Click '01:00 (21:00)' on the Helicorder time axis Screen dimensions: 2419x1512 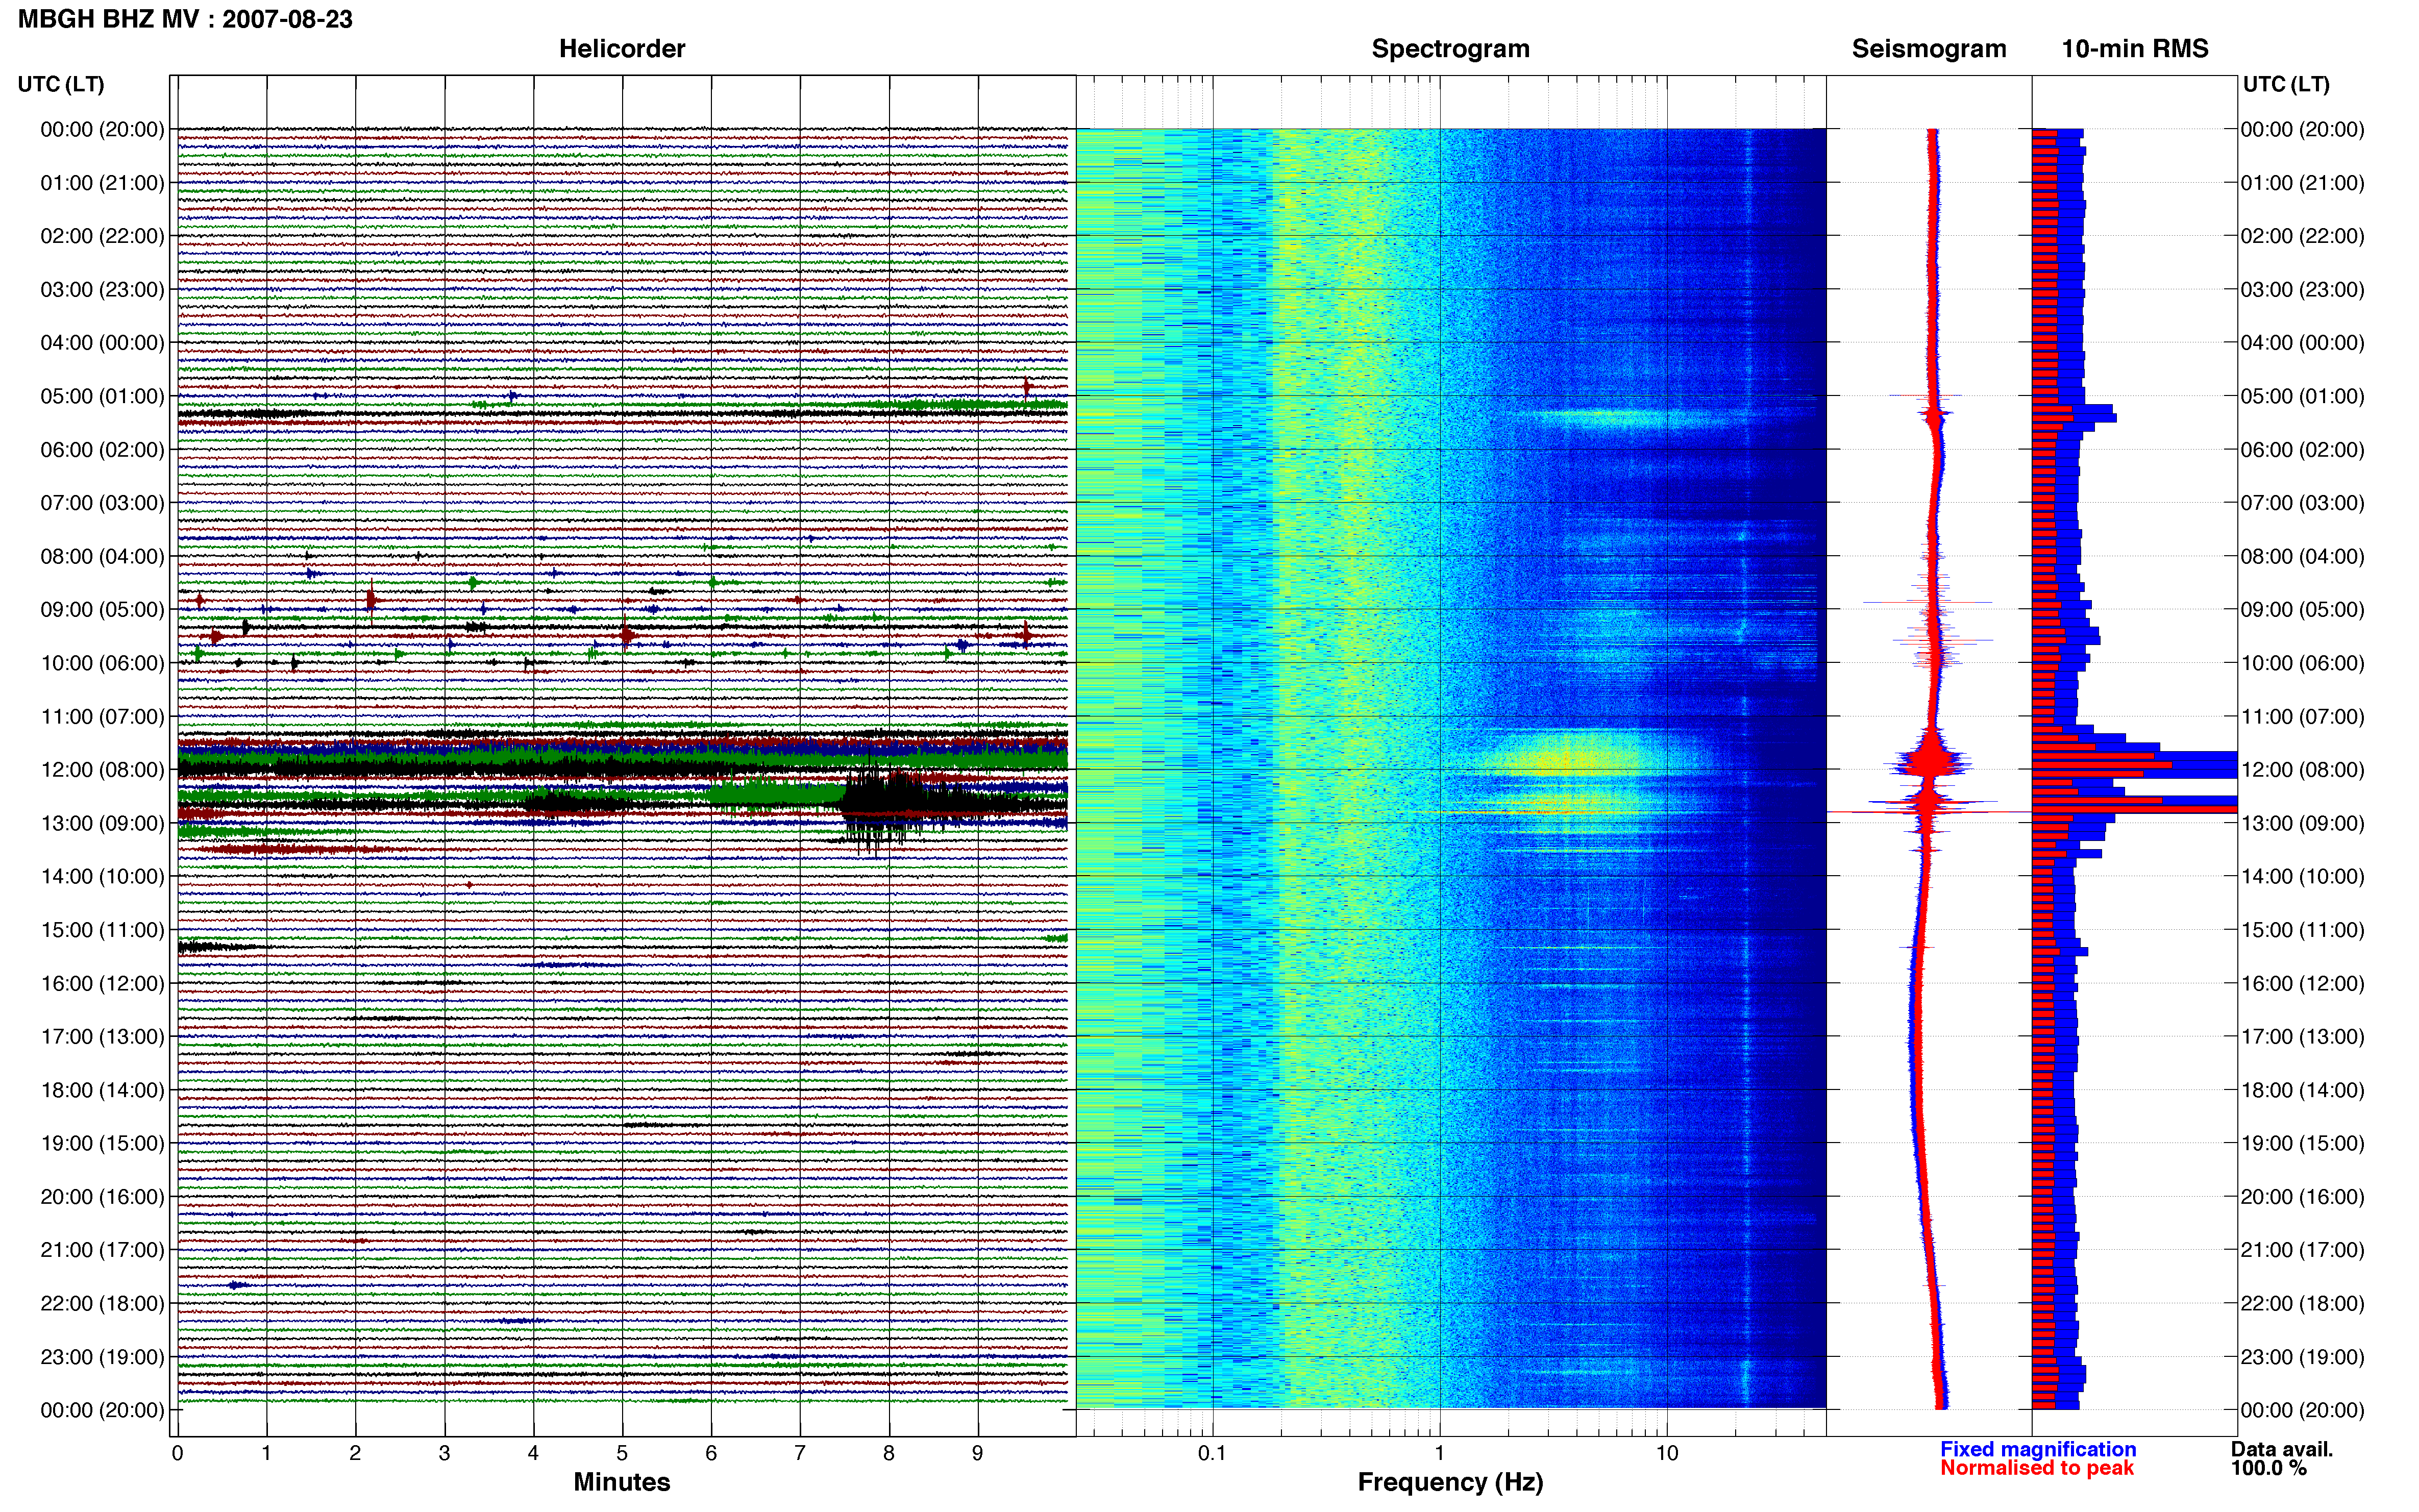(102, 183)
